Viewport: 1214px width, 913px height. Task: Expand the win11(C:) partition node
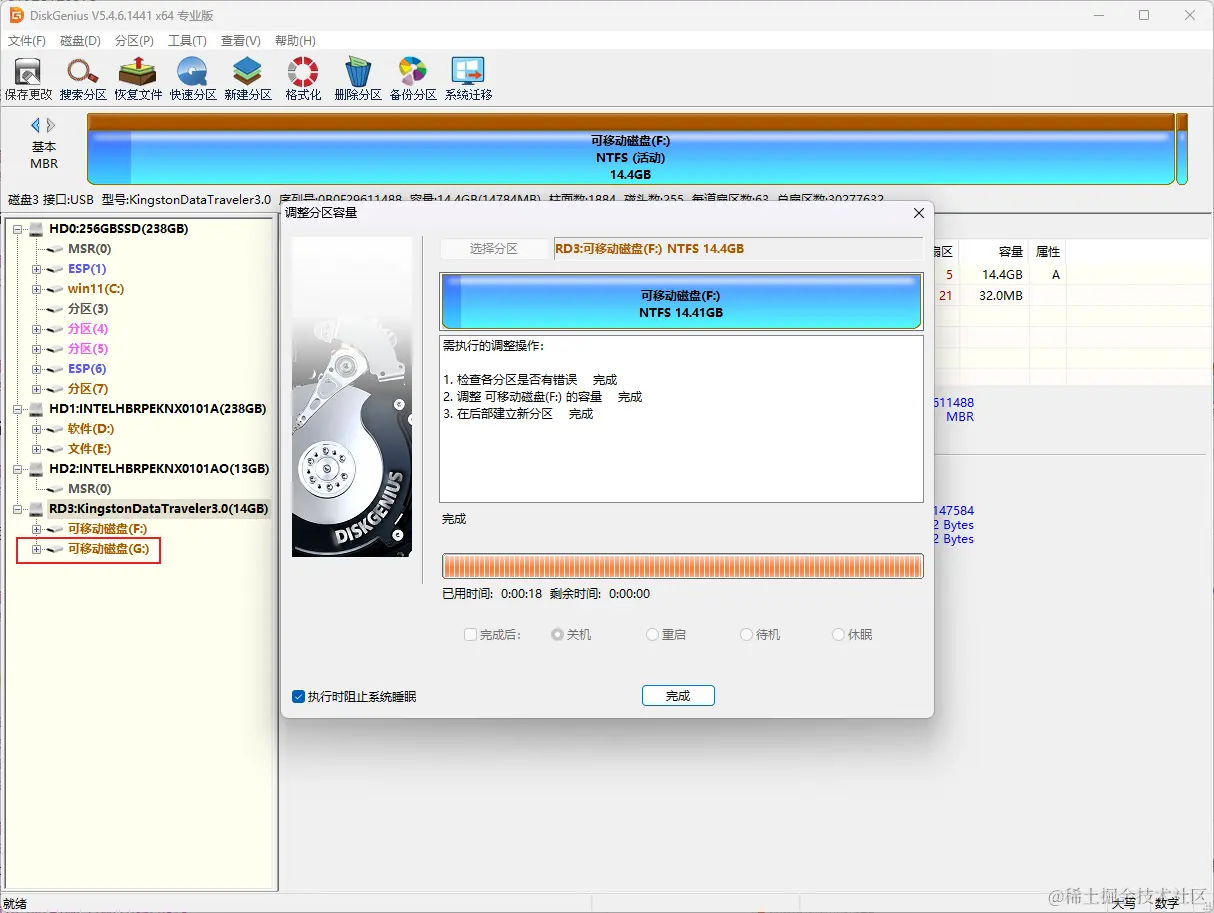(37, 289)
